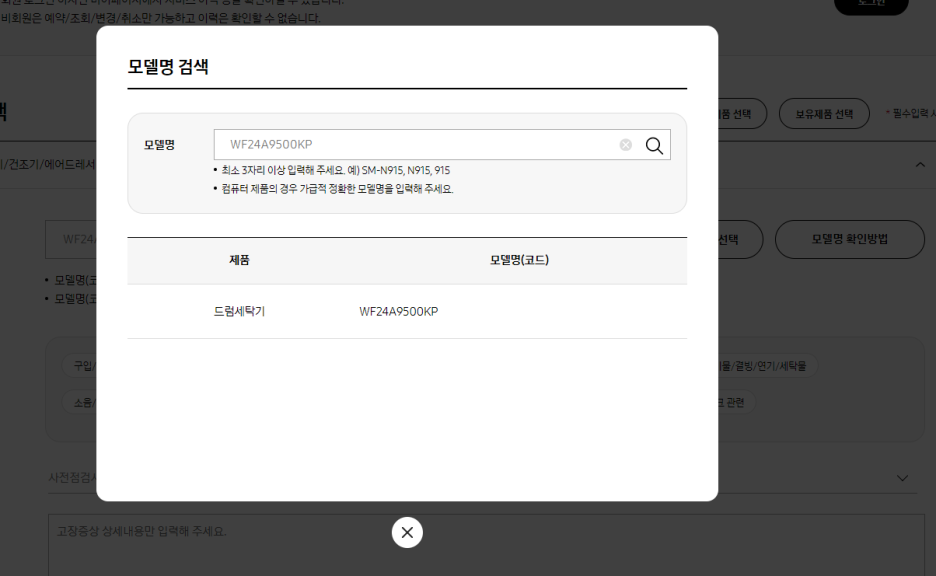Click the background model input showing WF24

71,239
